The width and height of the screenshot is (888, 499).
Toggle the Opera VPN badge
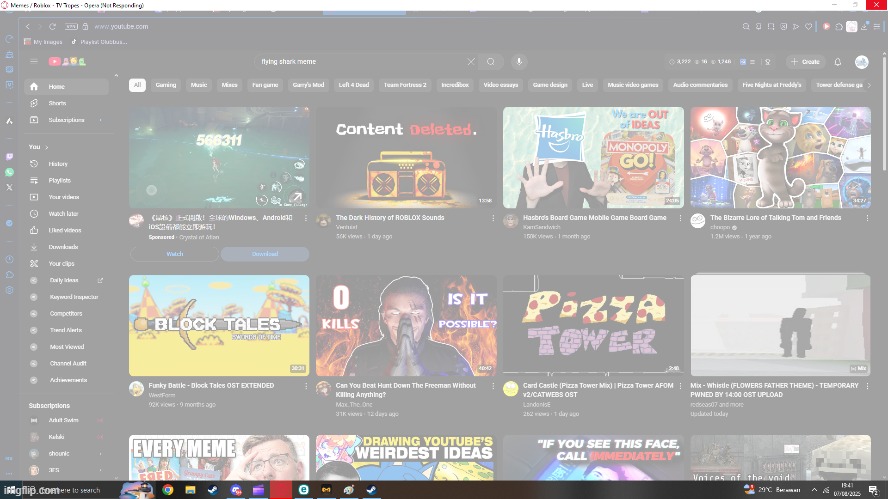pyautogui.click(x=71, y=27)
